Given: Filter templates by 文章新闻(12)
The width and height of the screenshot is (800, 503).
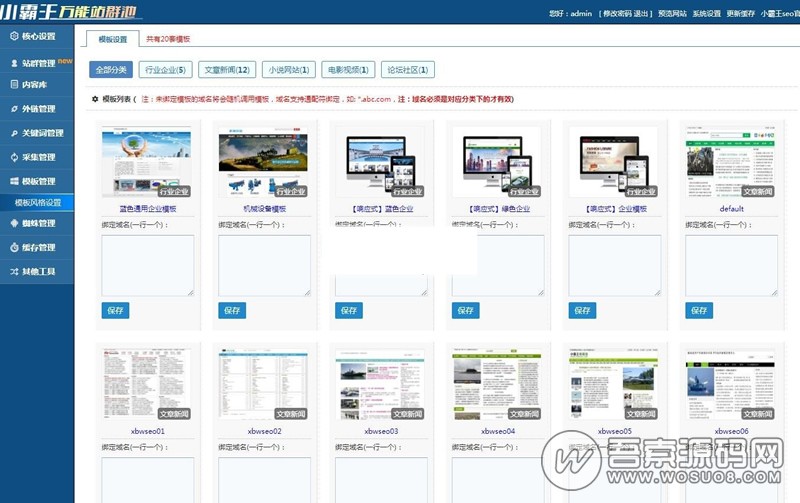Looking at the screenshot, I should pos(225,70).
